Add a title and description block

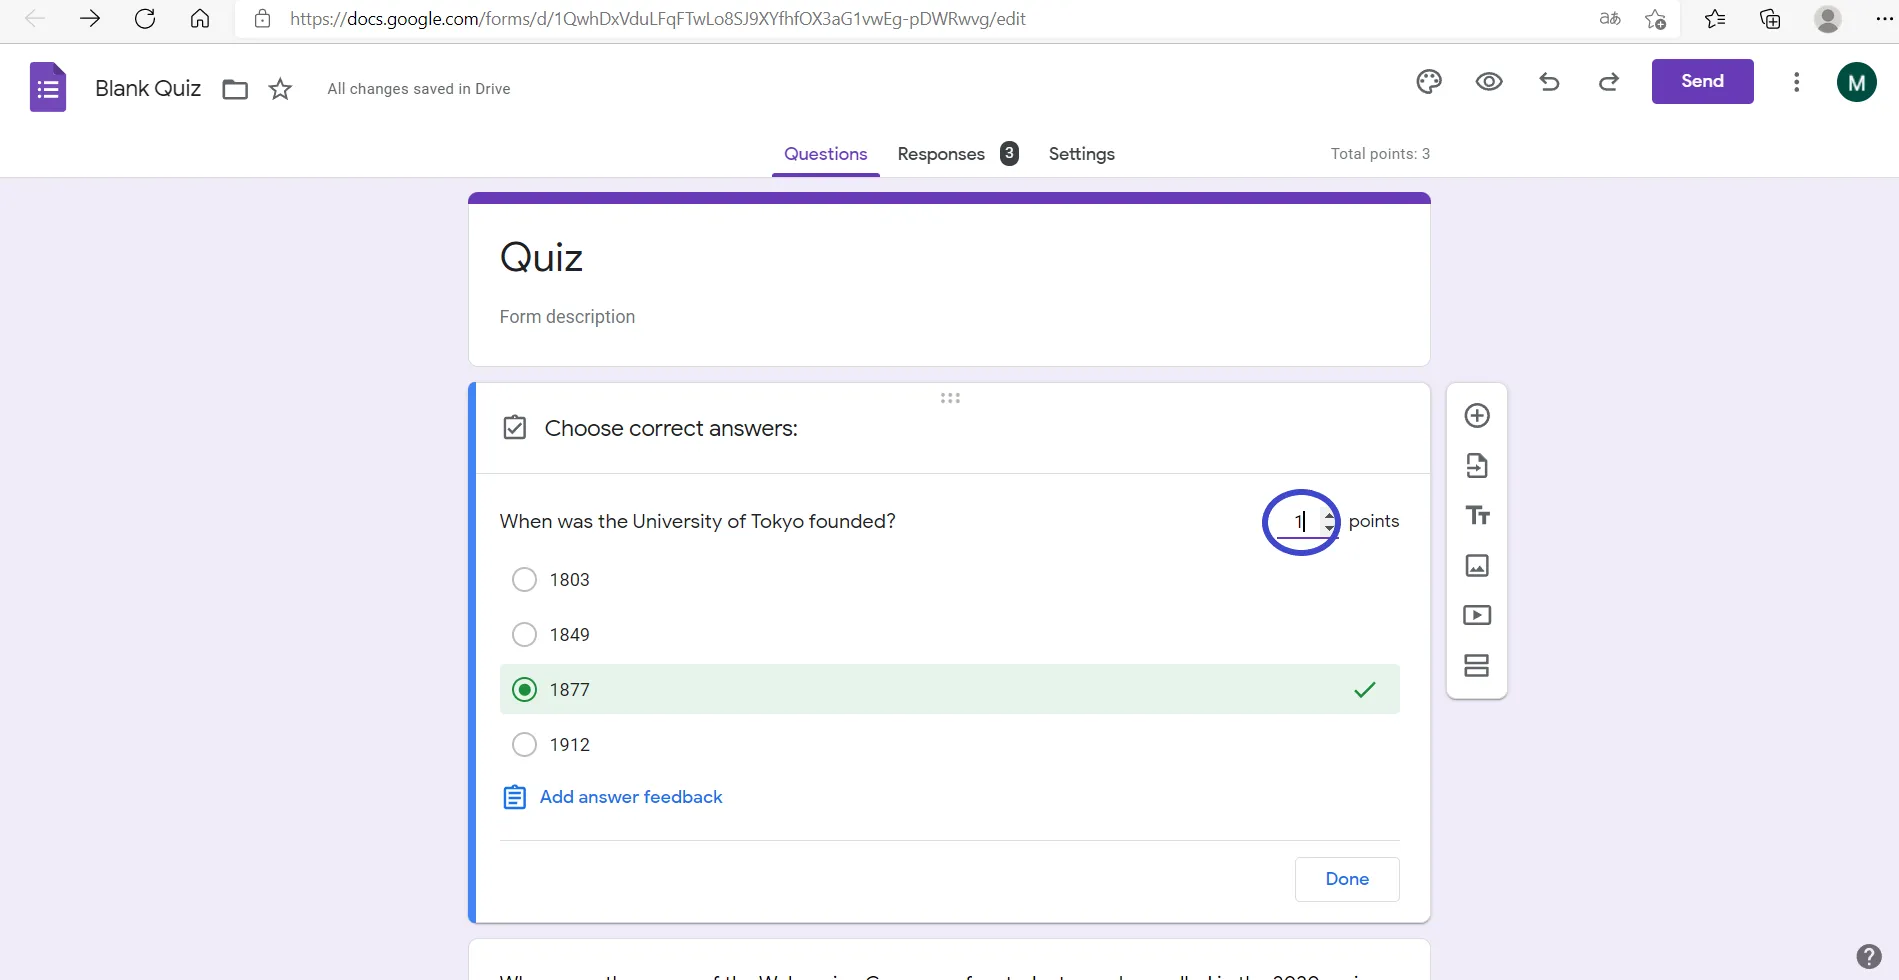click(1477, 516)
